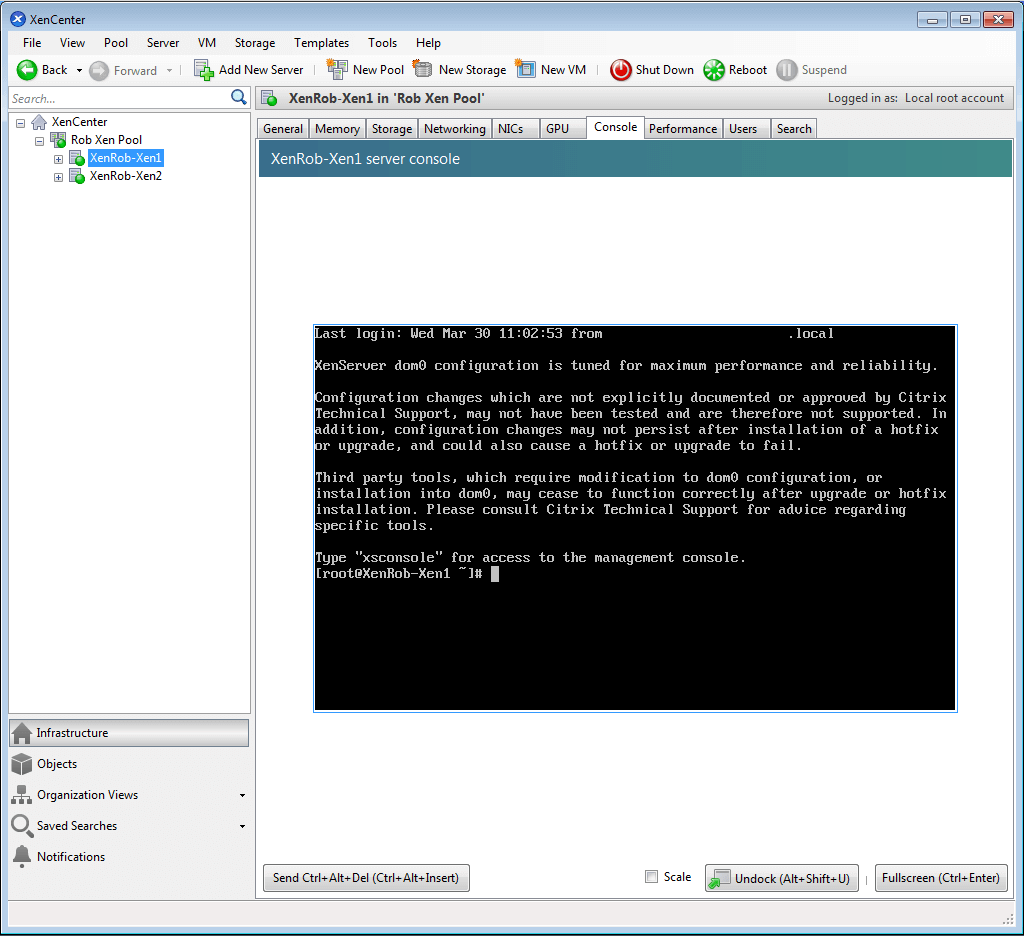
Task: Collapse the XenCenter tree root node
Action: 20,123
